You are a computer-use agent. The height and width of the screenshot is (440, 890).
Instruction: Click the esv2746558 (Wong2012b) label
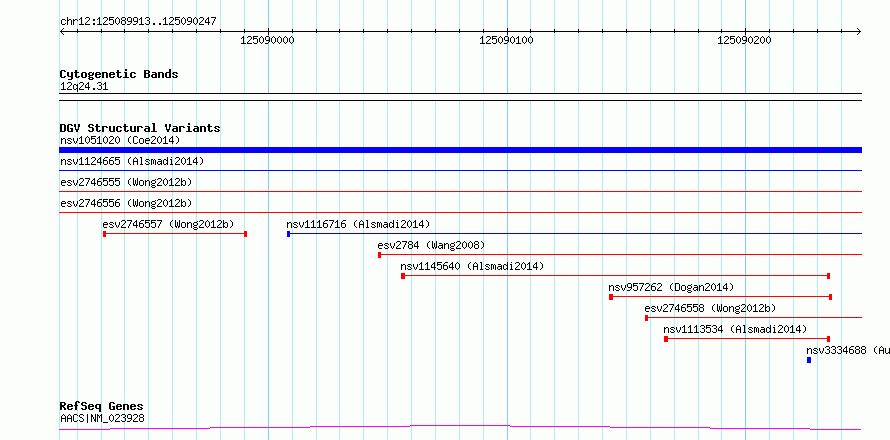[x=710, y=308]
